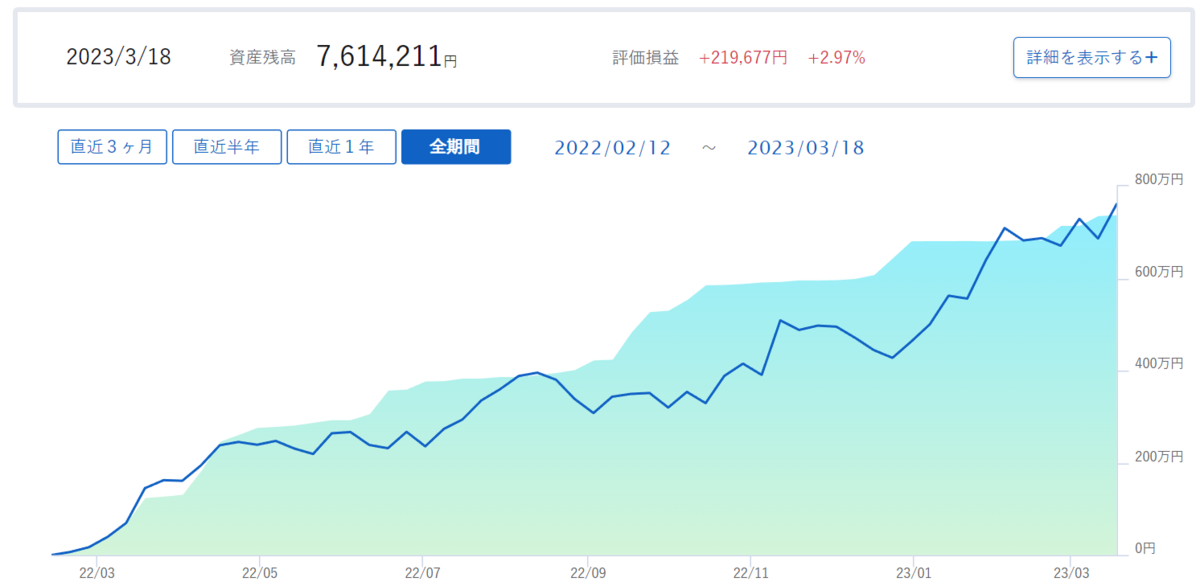
Task: Expand details with 詳細を表示する button
Action: pos(1091,57)
